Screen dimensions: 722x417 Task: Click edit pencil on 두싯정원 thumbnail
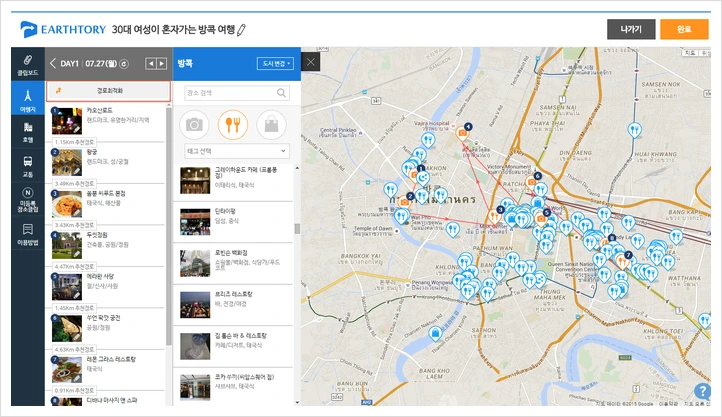pos(77,254)
